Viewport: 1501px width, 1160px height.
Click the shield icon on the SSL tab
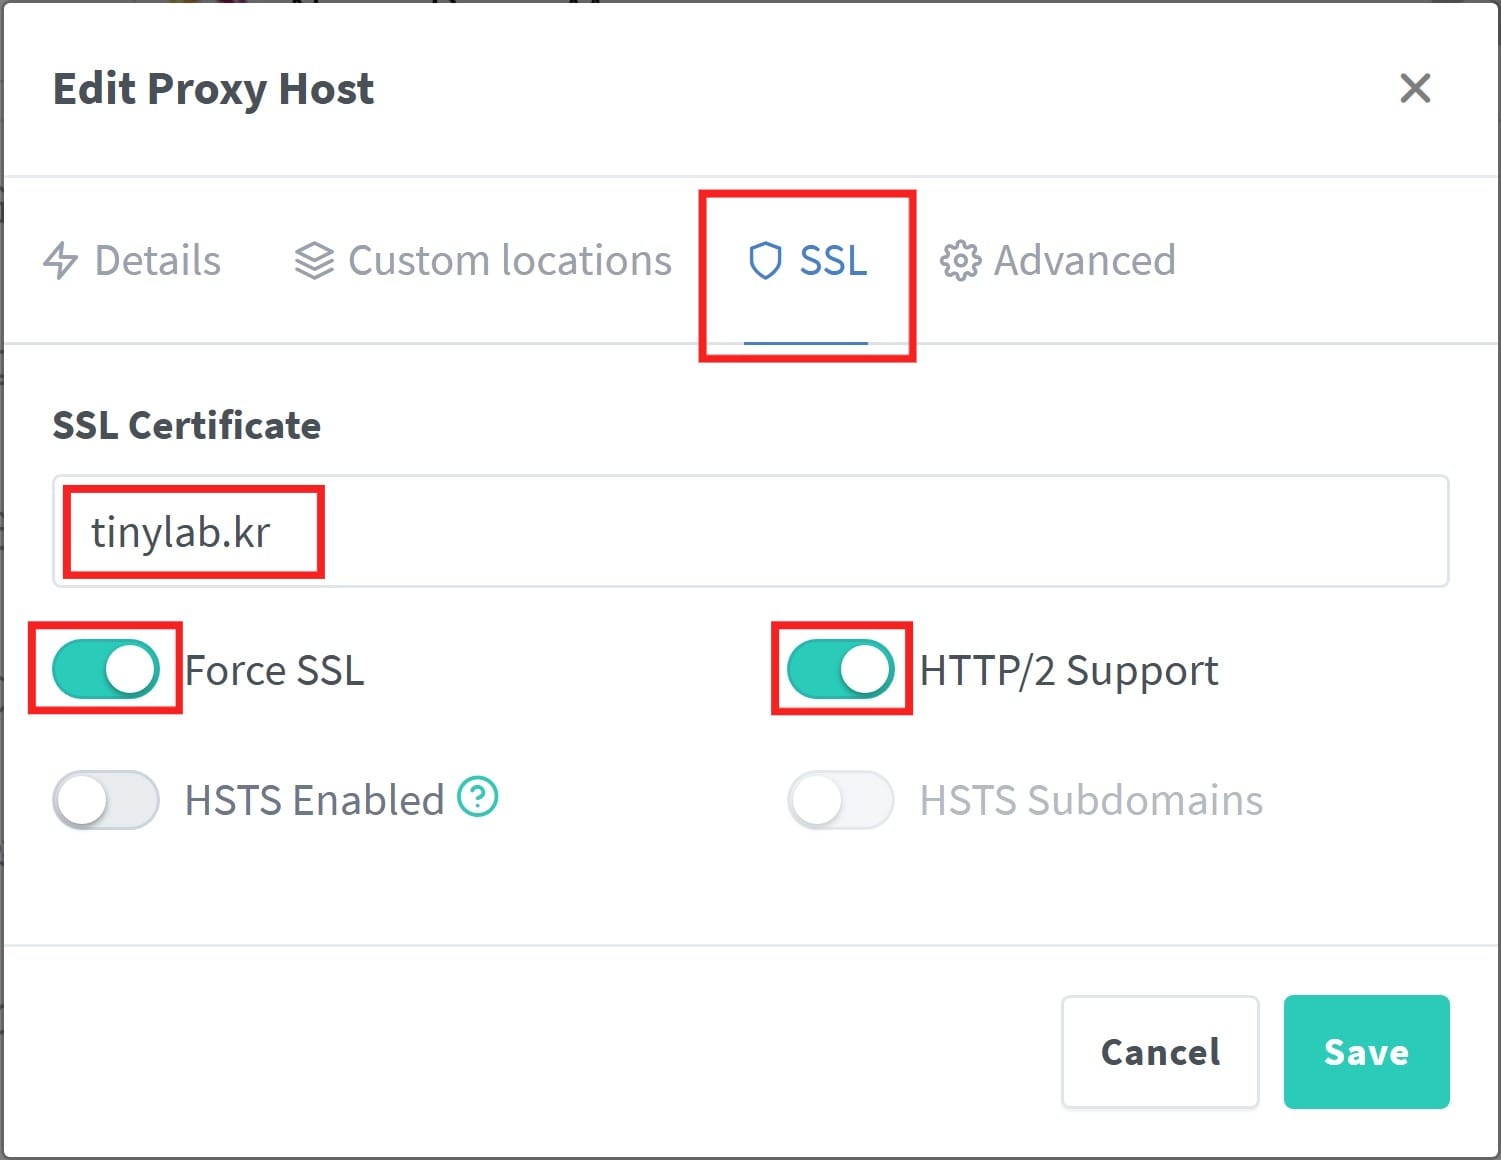point(765,261)
